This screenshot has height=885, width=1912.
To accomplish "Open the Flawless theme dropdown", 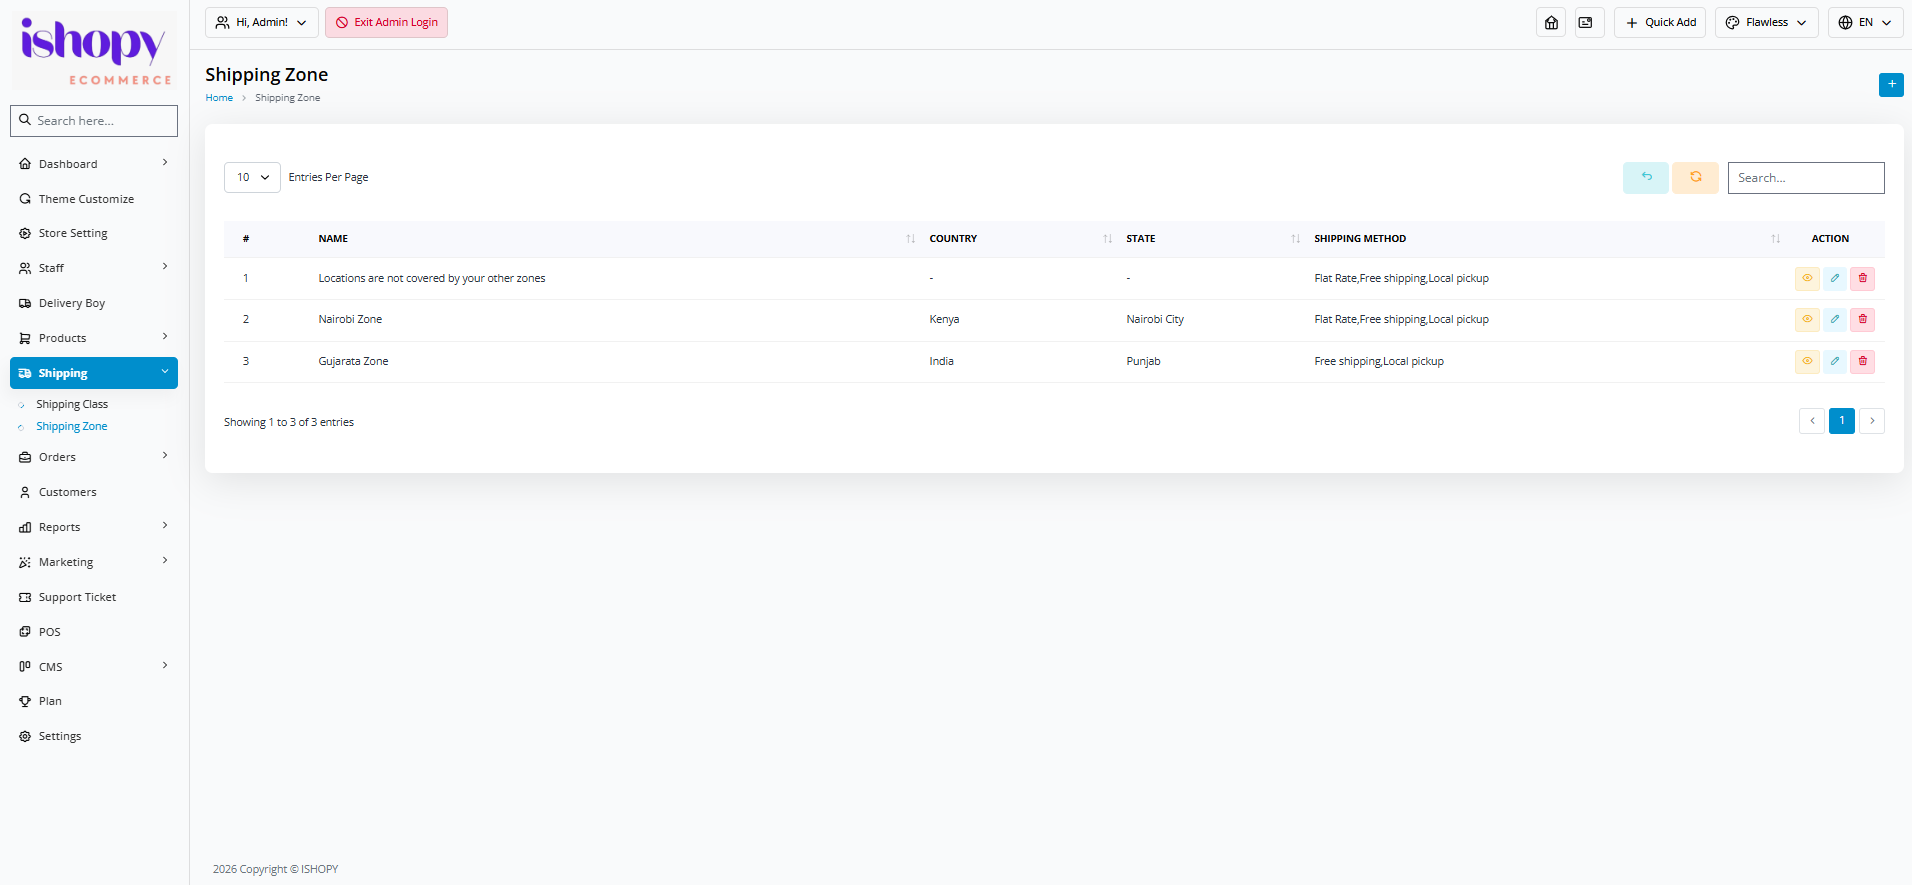I will point(1766,22).
